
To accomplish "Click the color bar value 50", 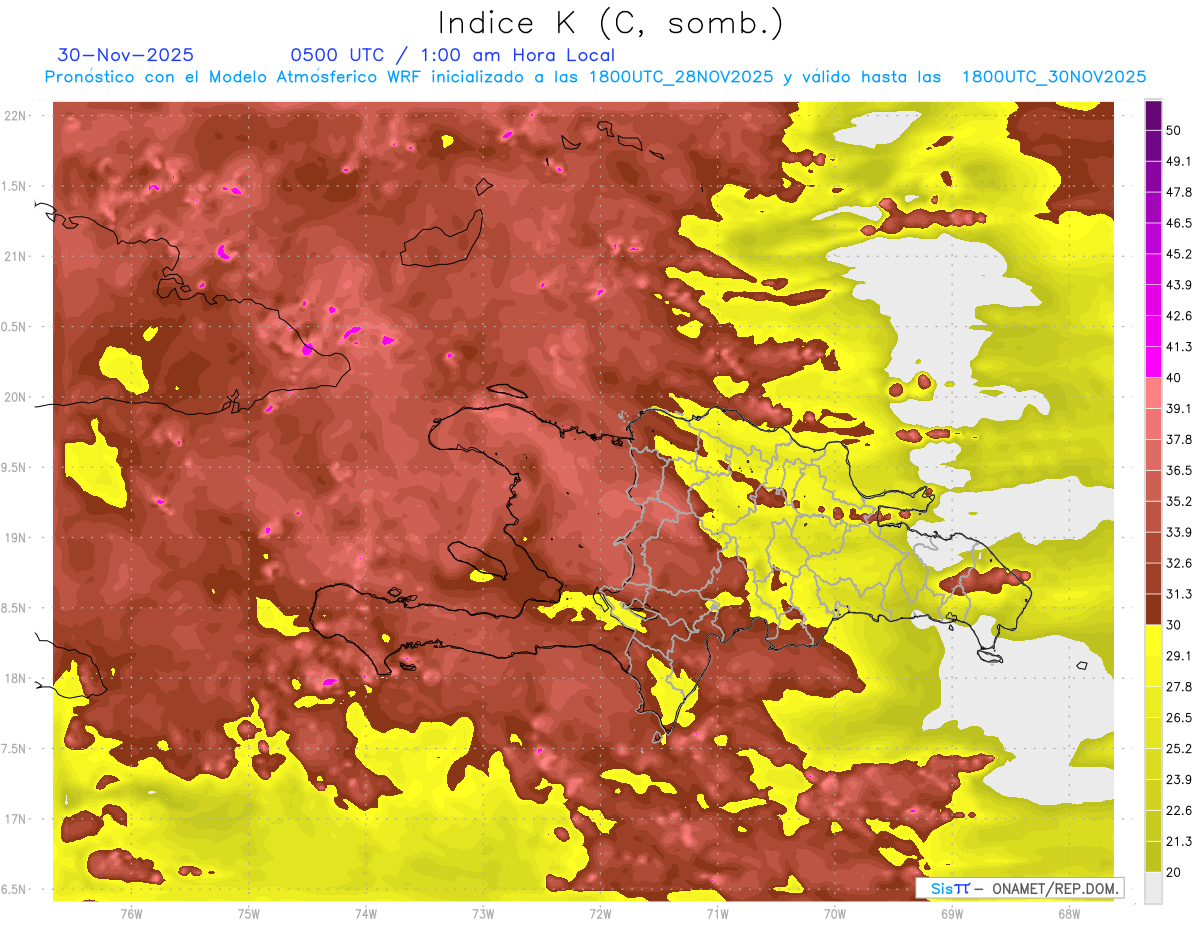I will 1174,130.
